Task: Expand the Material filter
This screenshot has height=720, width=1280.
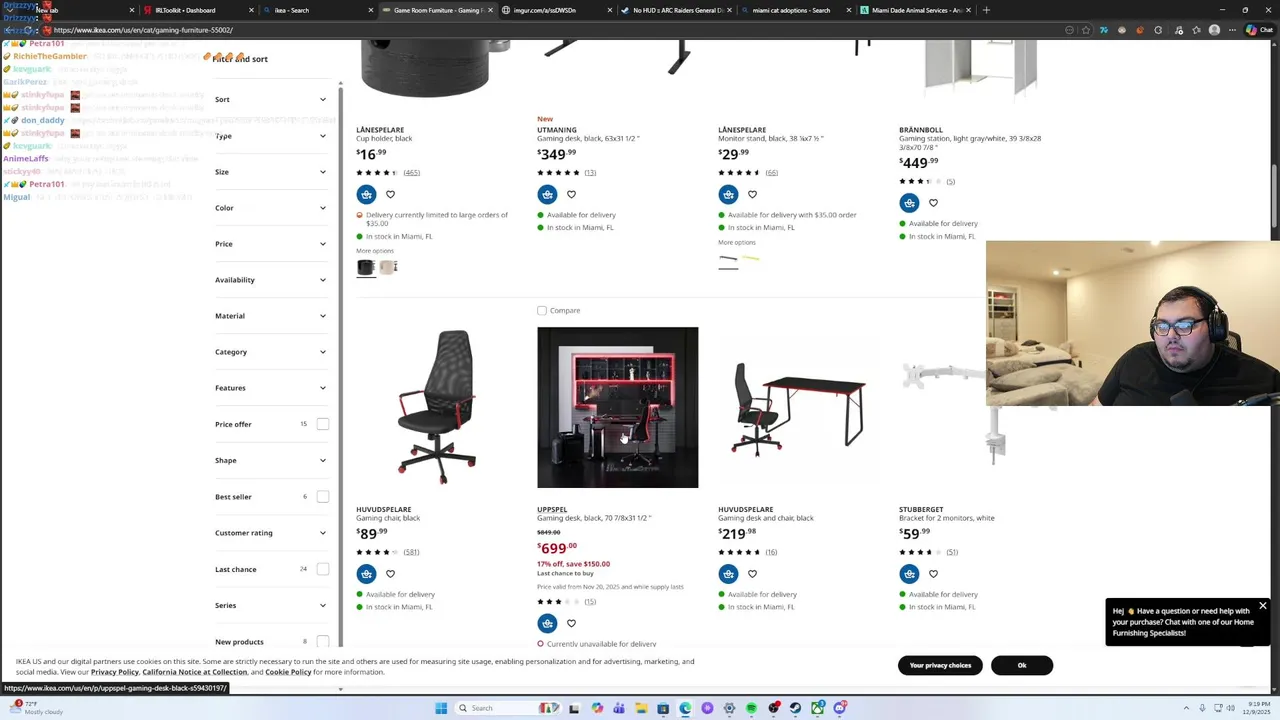Action: point(271,316)
